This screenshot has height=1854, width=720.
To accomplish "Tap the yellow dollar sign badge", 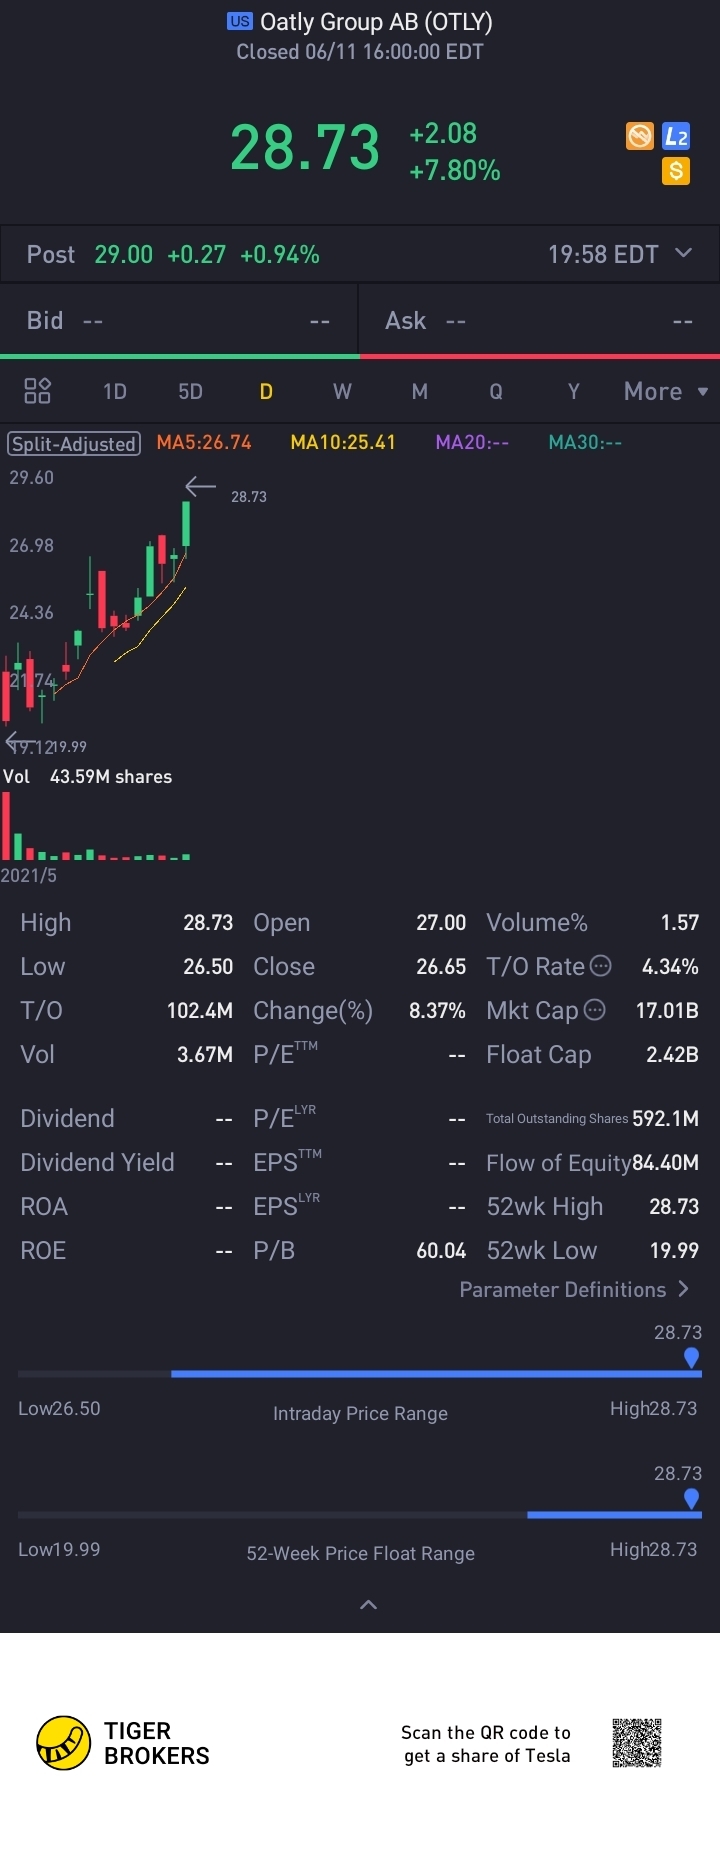I will click(x=676, y=171).
